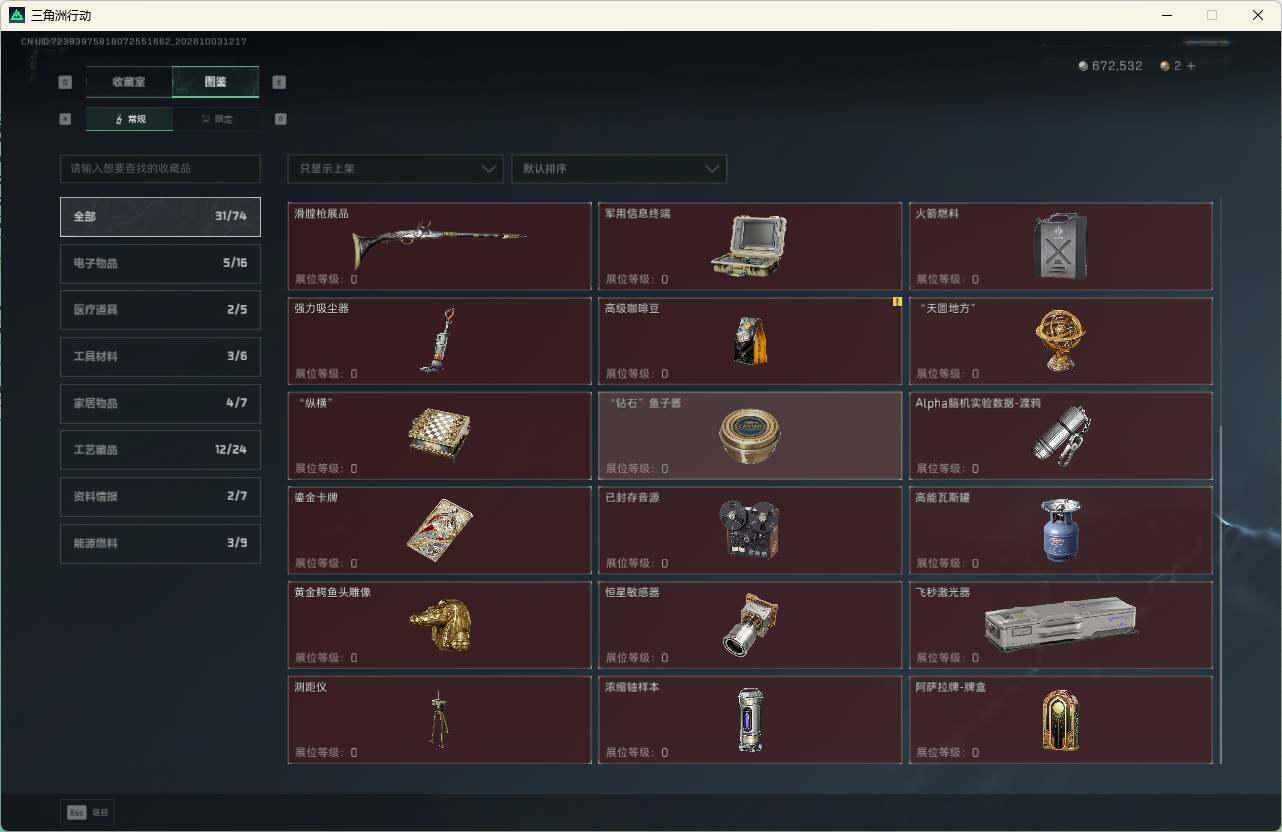Switch to the 限定 sub-tab

pyautogui.click(x=216, y=119)
